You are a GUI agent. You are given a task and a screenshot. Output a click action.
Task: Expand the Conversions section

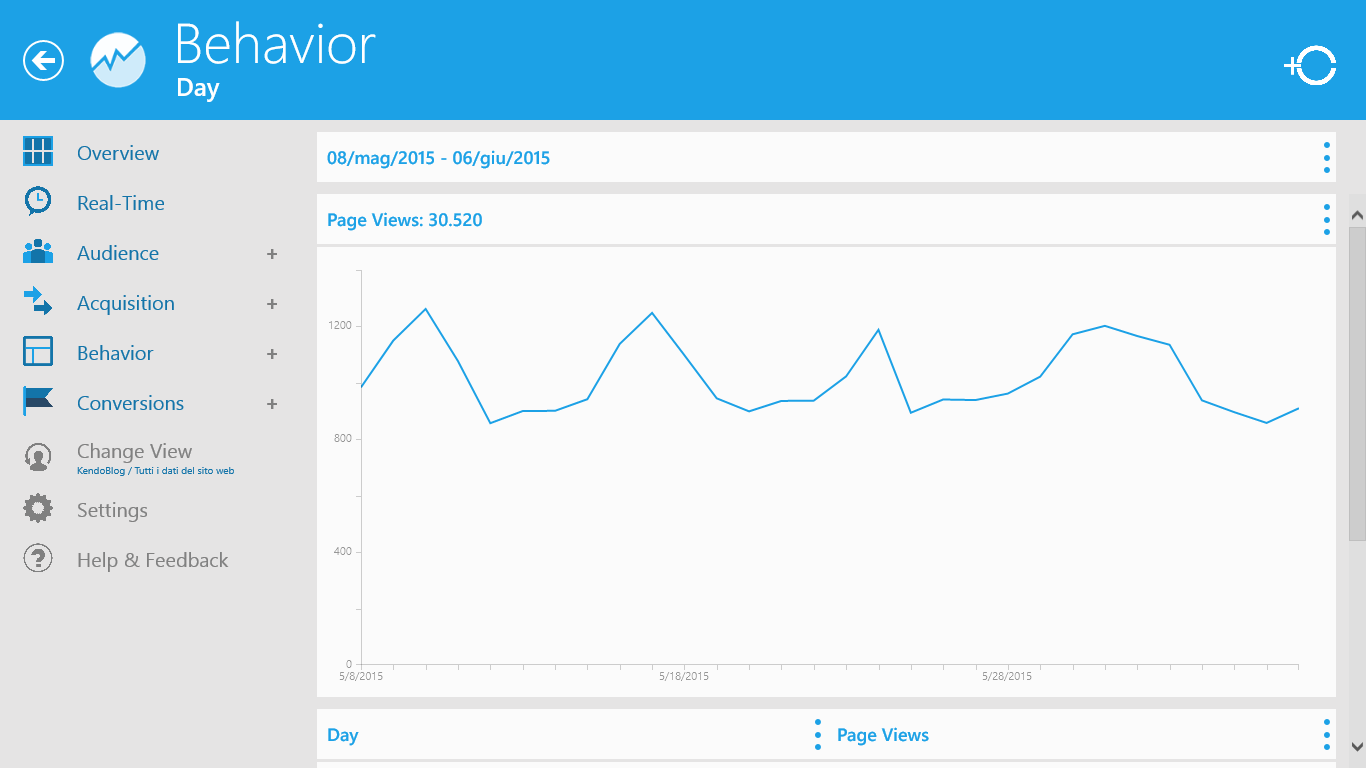tap(272, 404)
